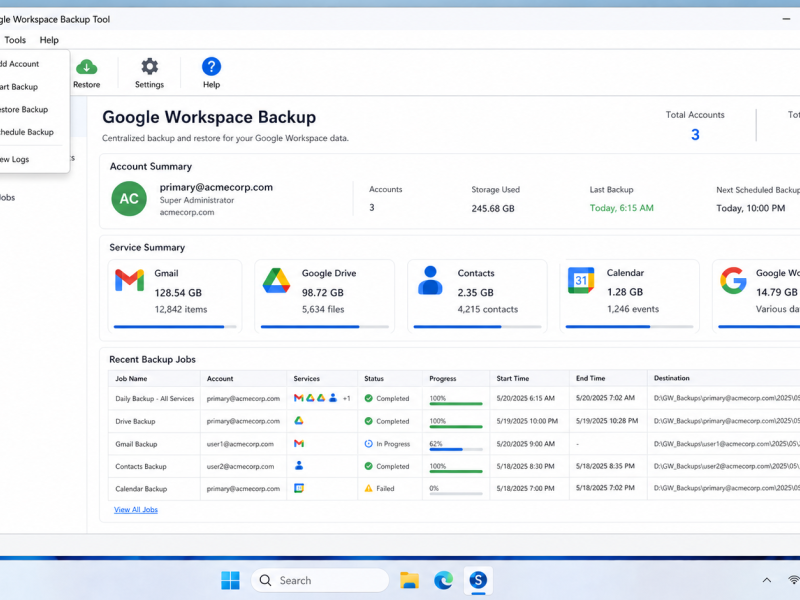Click Drive icon in Drive Backup row
Viewport: 800px width, 600px height.
pos(299,420)
